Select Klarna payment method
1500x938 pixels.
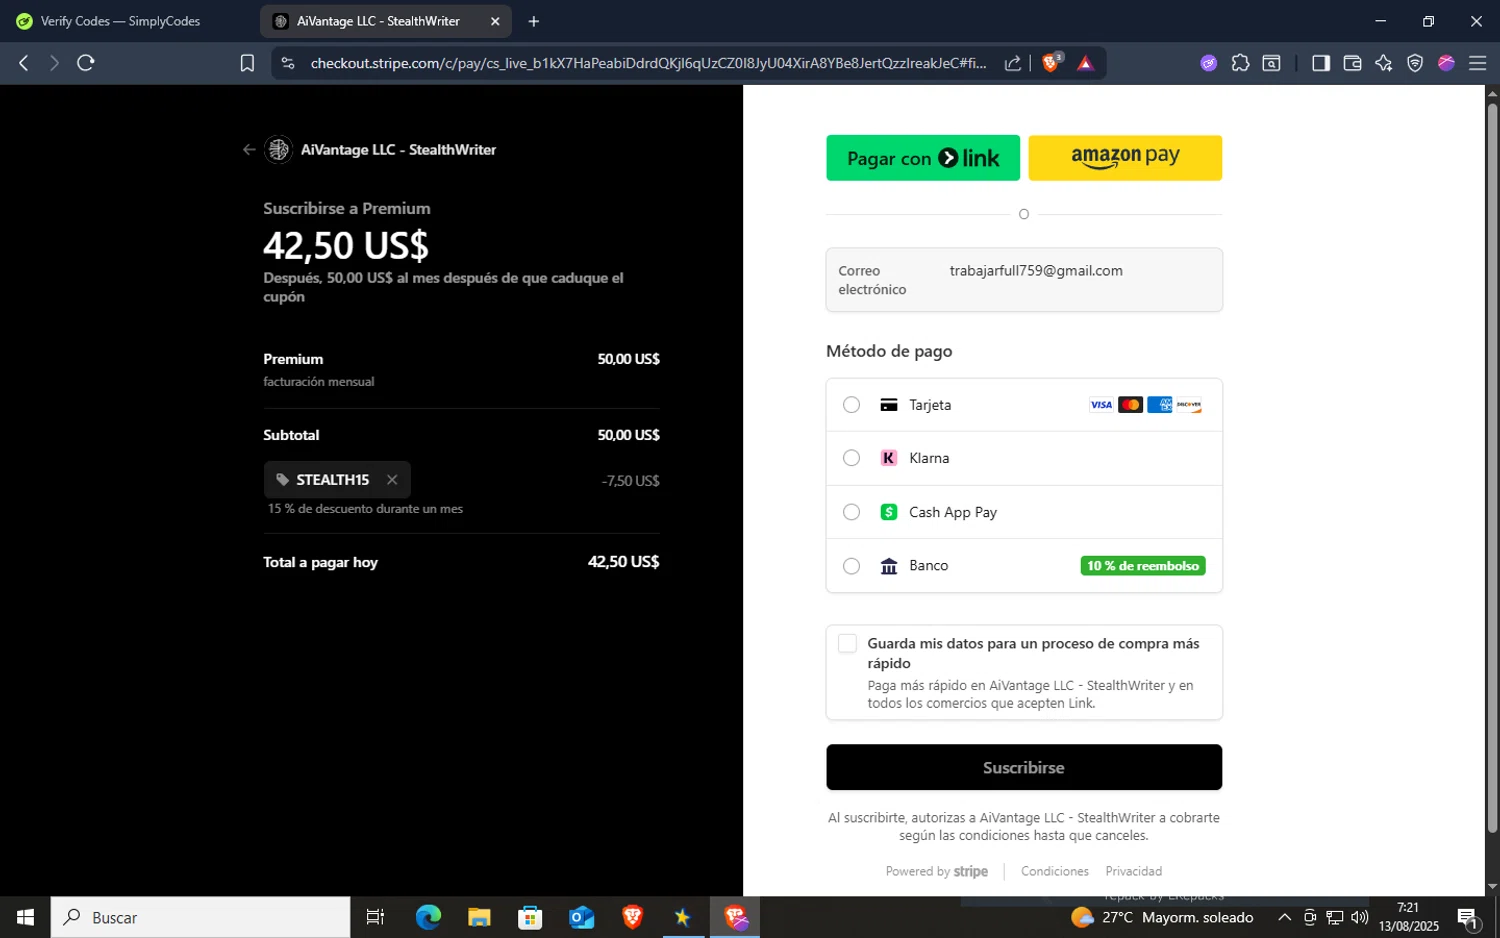pyautogui.click(x=1024, y=458)
